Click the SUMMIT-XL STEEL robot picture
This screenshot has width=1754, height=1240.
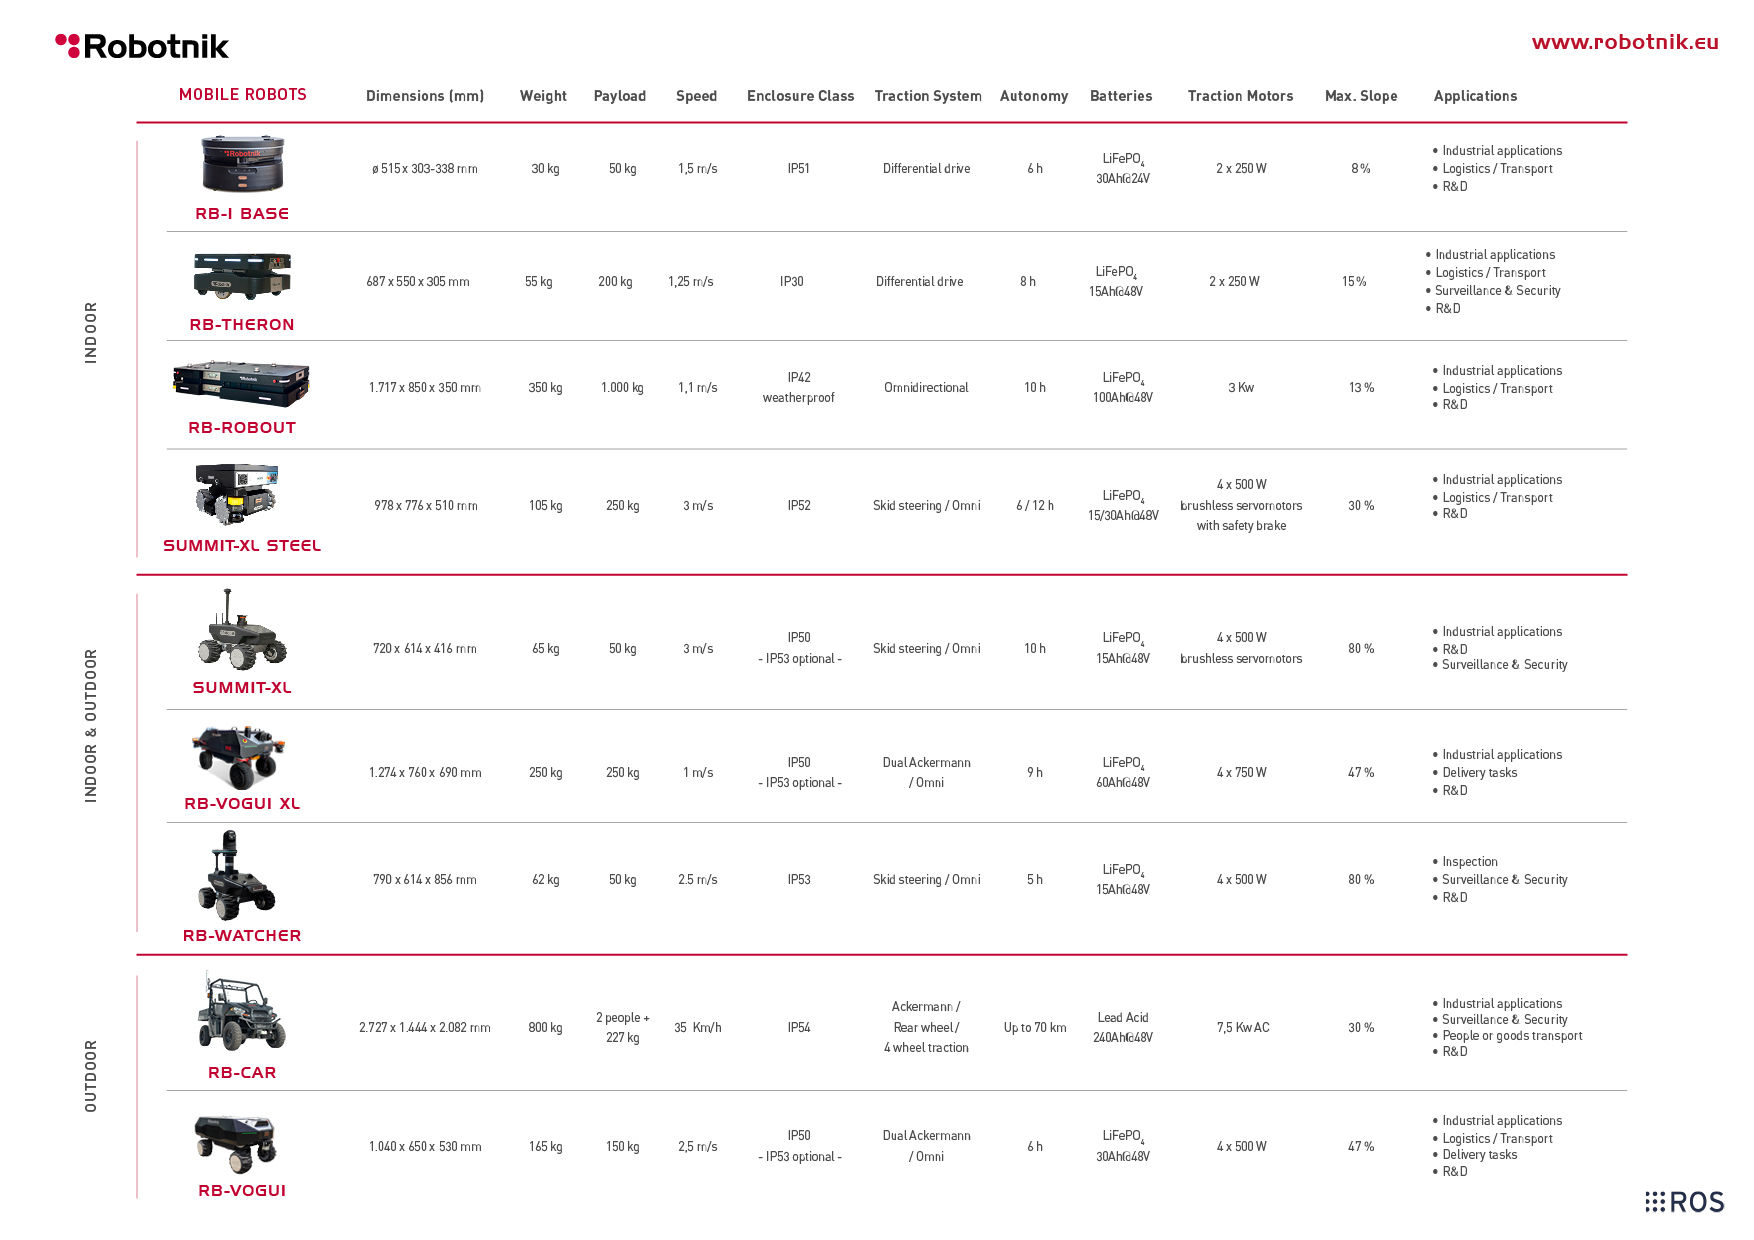pyautogui.click(x=237, y=493)
